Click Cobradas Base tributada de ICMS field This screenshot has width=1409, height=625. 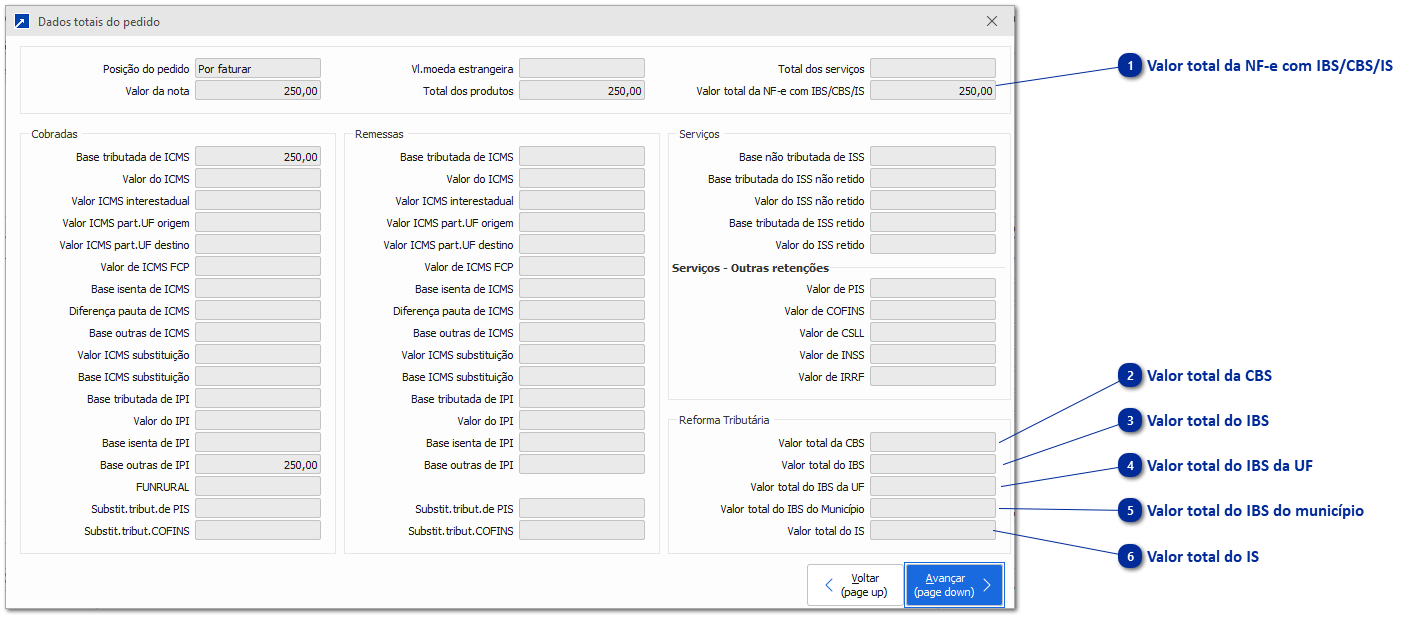click(258, 157)
